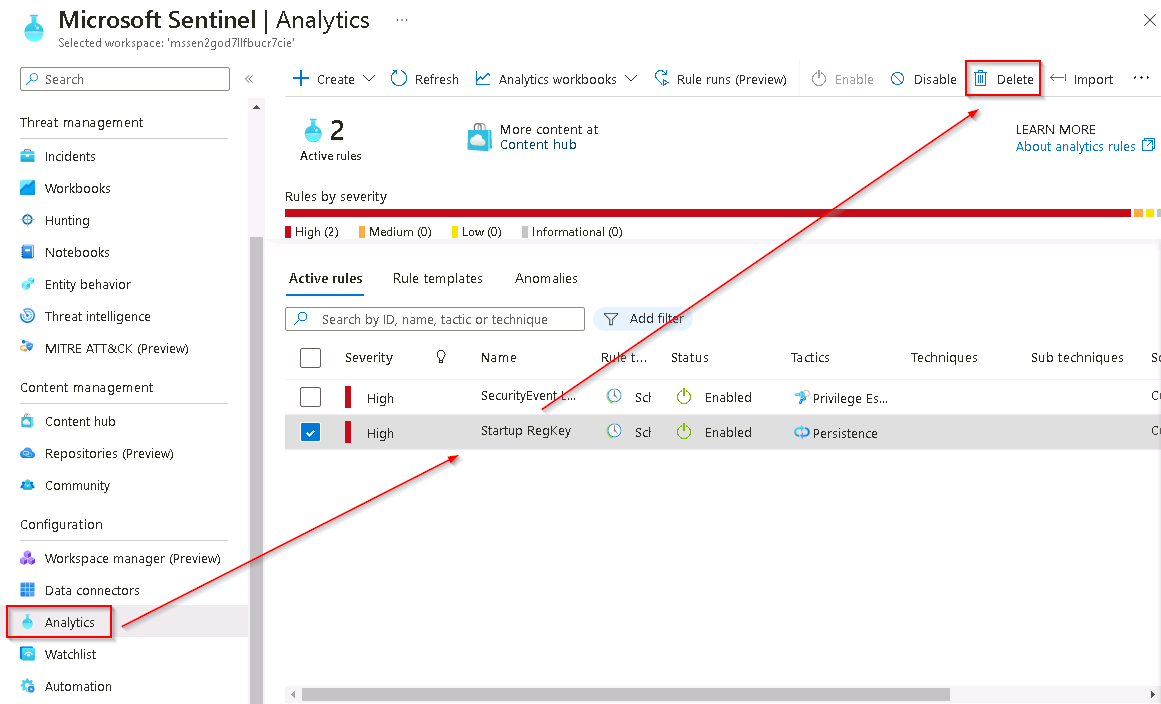Refresh the analytics rules list
The height and width of the screenshot is (704, 1161).
[x=424, y=79]
